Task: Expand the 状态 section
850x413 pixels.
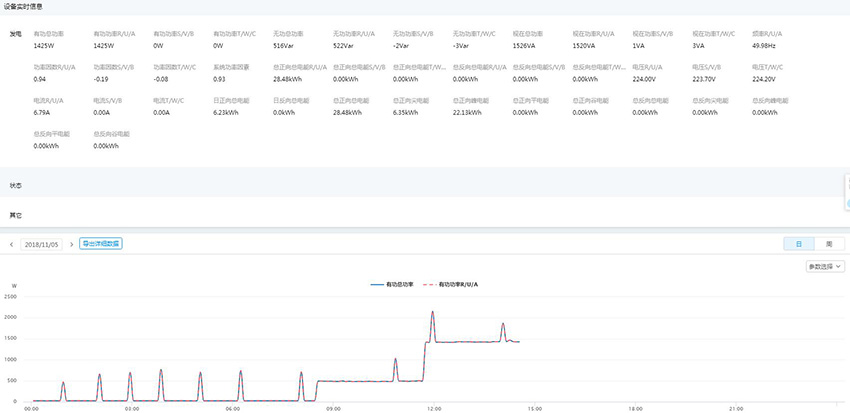Action: click(x=16, y=186)
